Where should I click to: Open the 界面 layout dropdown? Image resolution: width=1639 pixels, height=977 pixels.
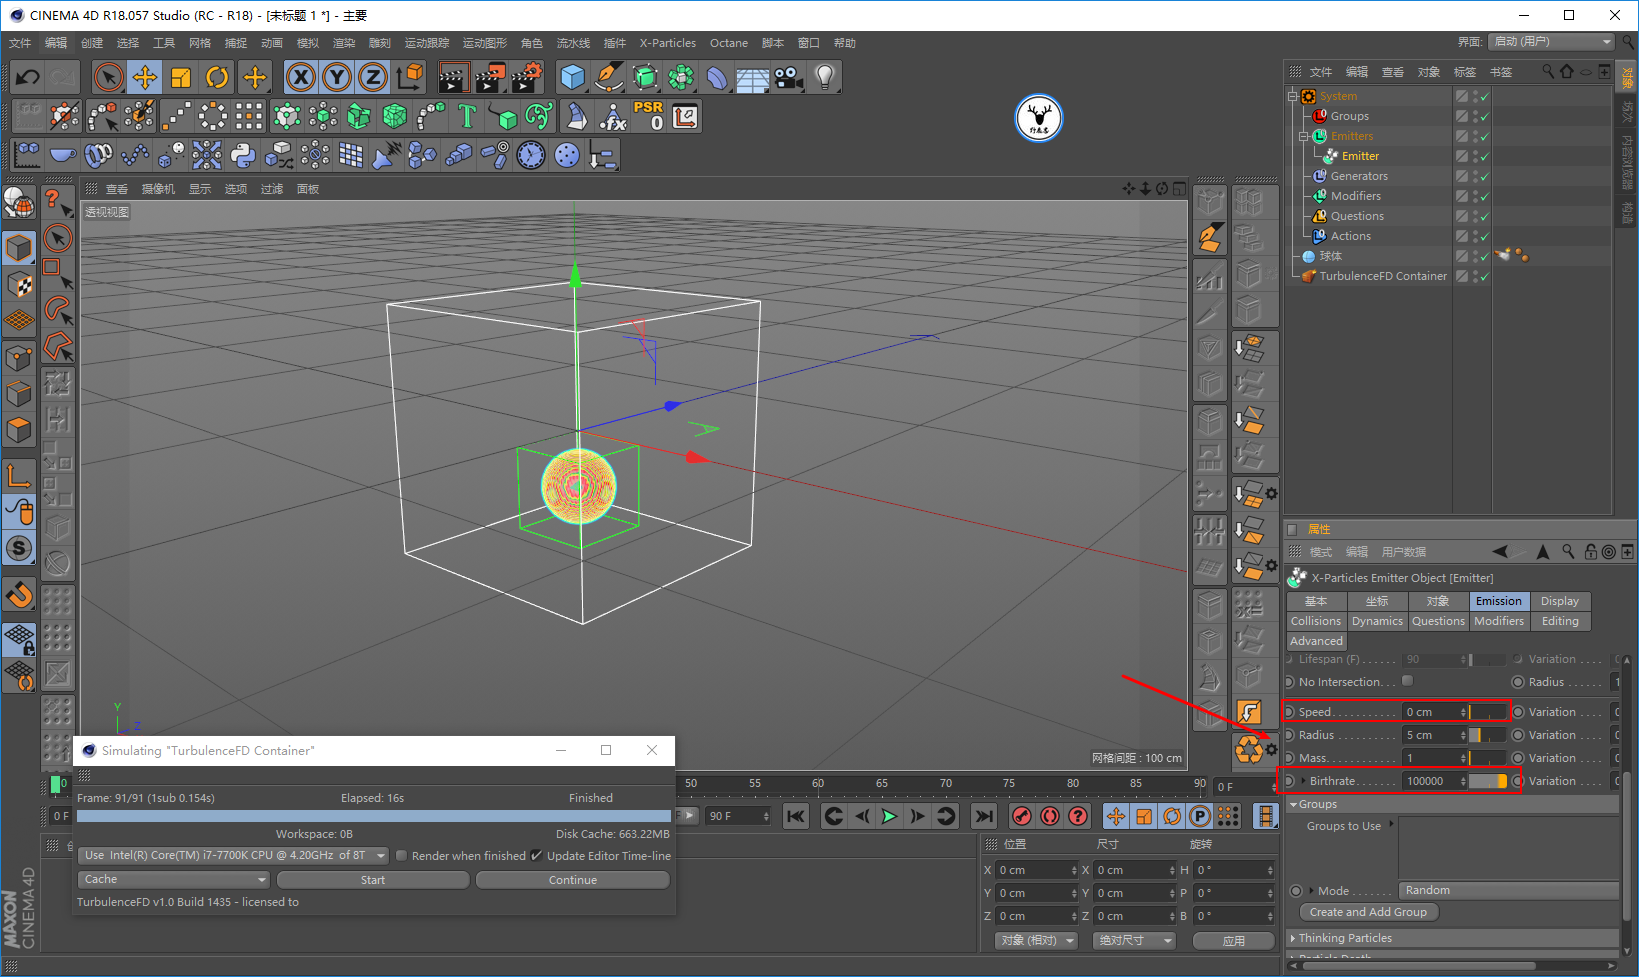(1551, 42)
